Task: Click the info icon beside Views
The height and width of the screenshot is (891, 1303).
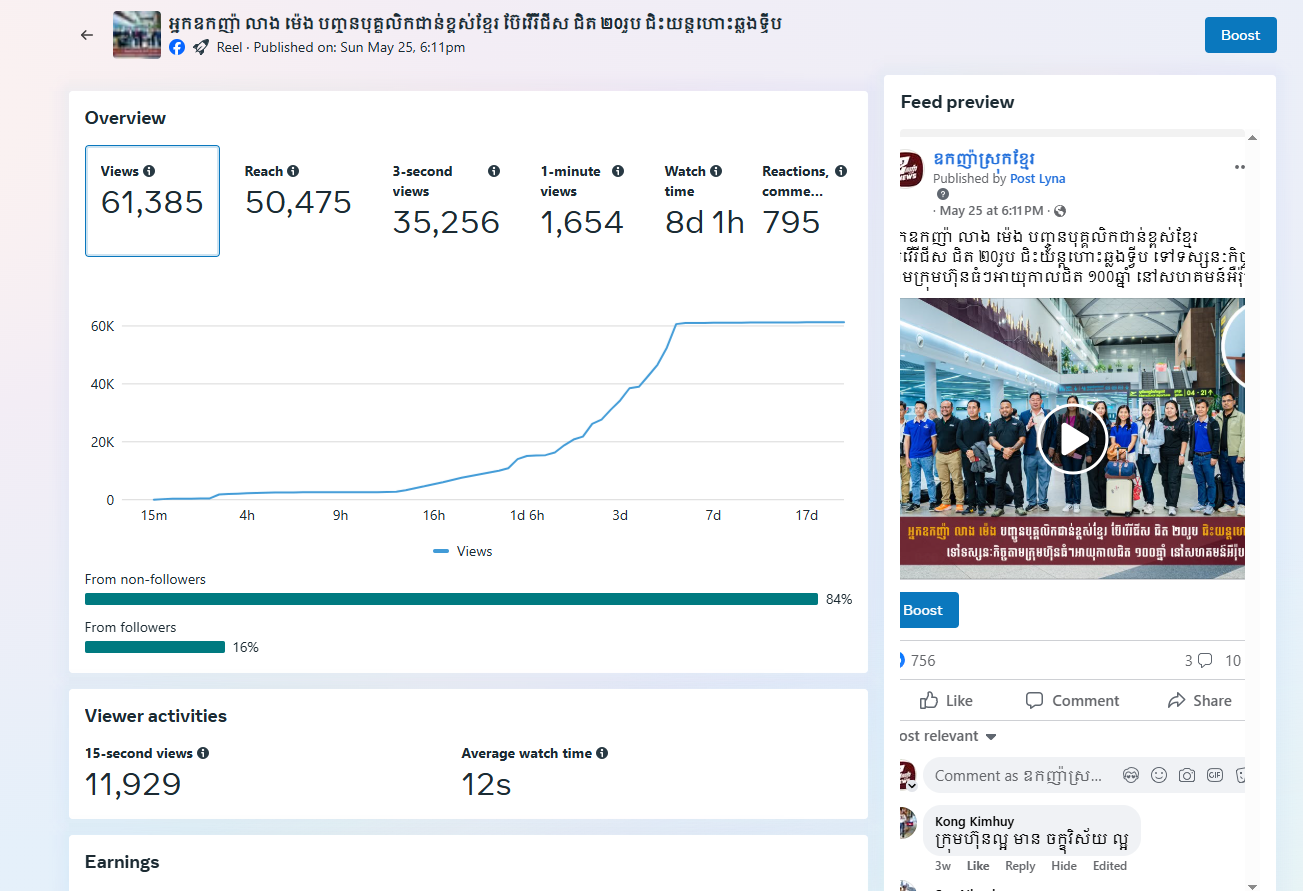Action: click(x=149, y=171)
